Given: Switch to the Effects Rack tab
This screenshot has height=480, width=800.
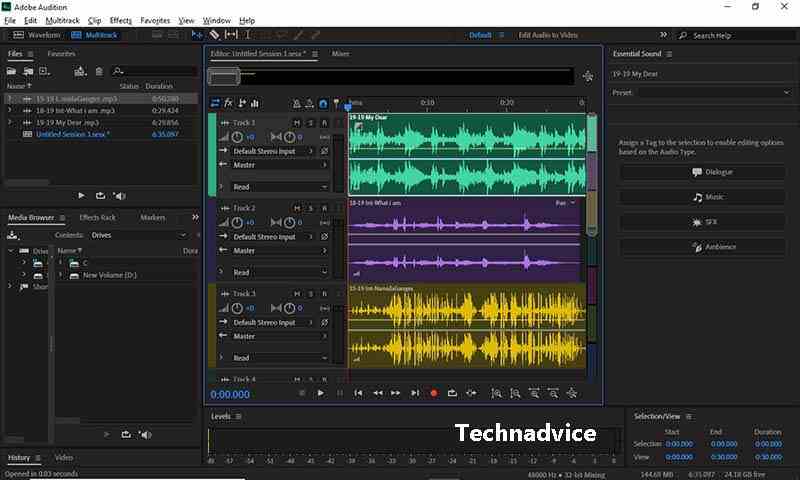Looking at the screenshot, I should point(97,218).
